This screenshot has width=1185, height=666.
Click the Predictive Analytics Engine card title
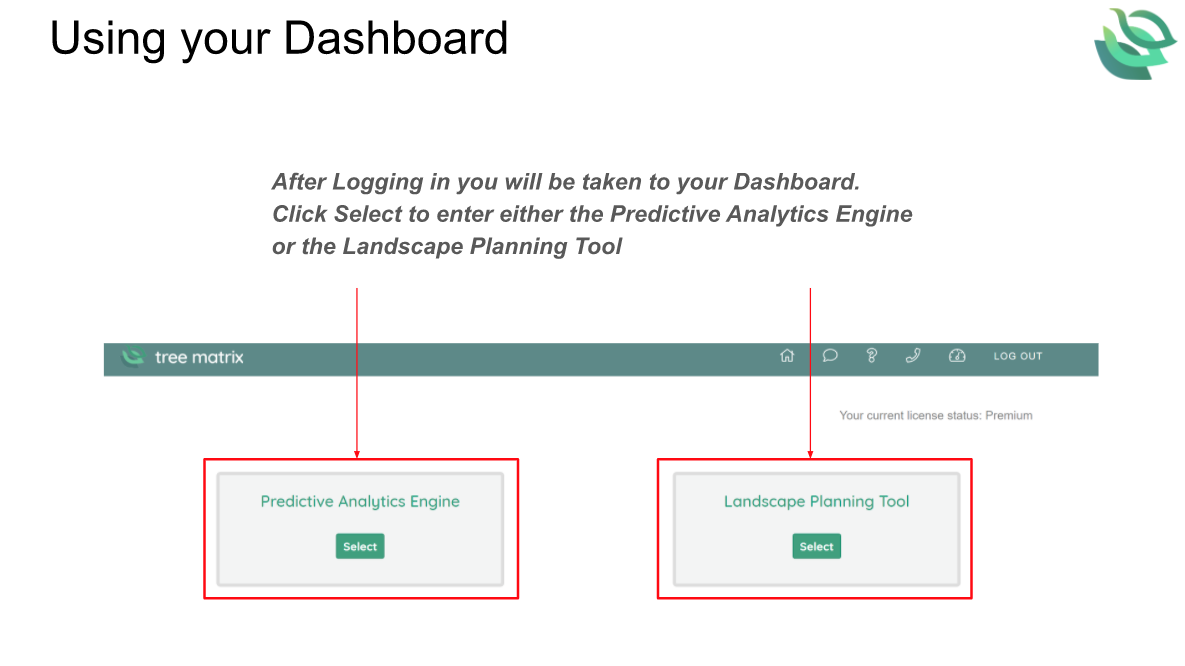tap(360, 501)
